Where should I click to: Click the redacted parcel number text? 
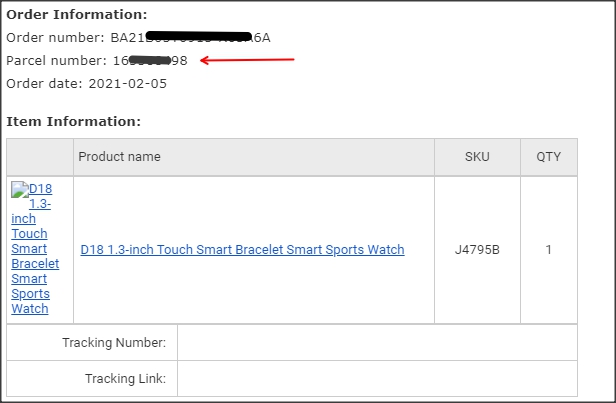[150, 60]
